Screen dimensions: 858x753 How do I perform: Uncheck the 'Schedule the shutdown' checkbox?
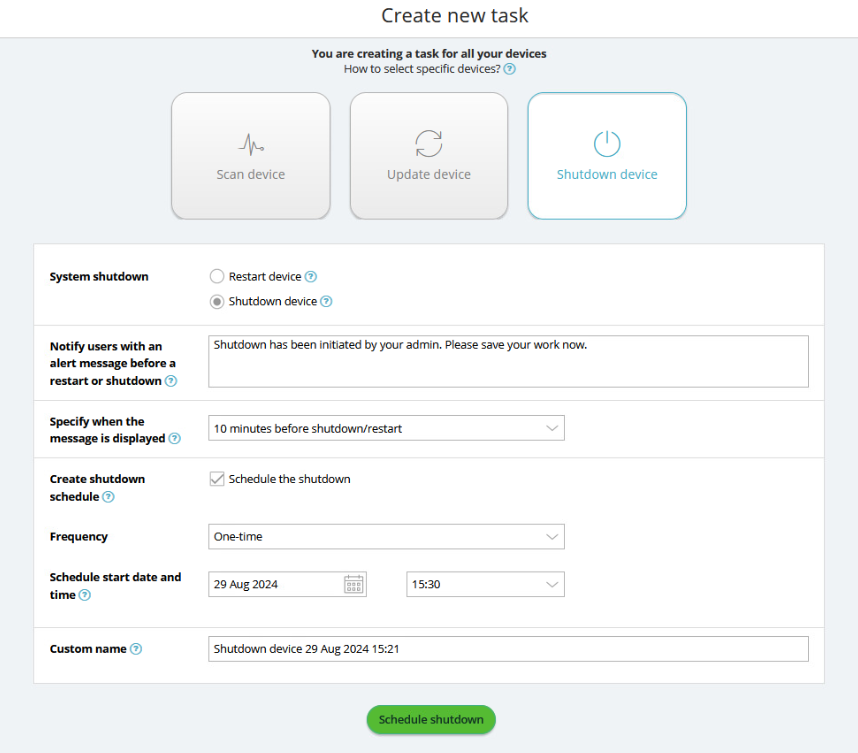(217, 479)
